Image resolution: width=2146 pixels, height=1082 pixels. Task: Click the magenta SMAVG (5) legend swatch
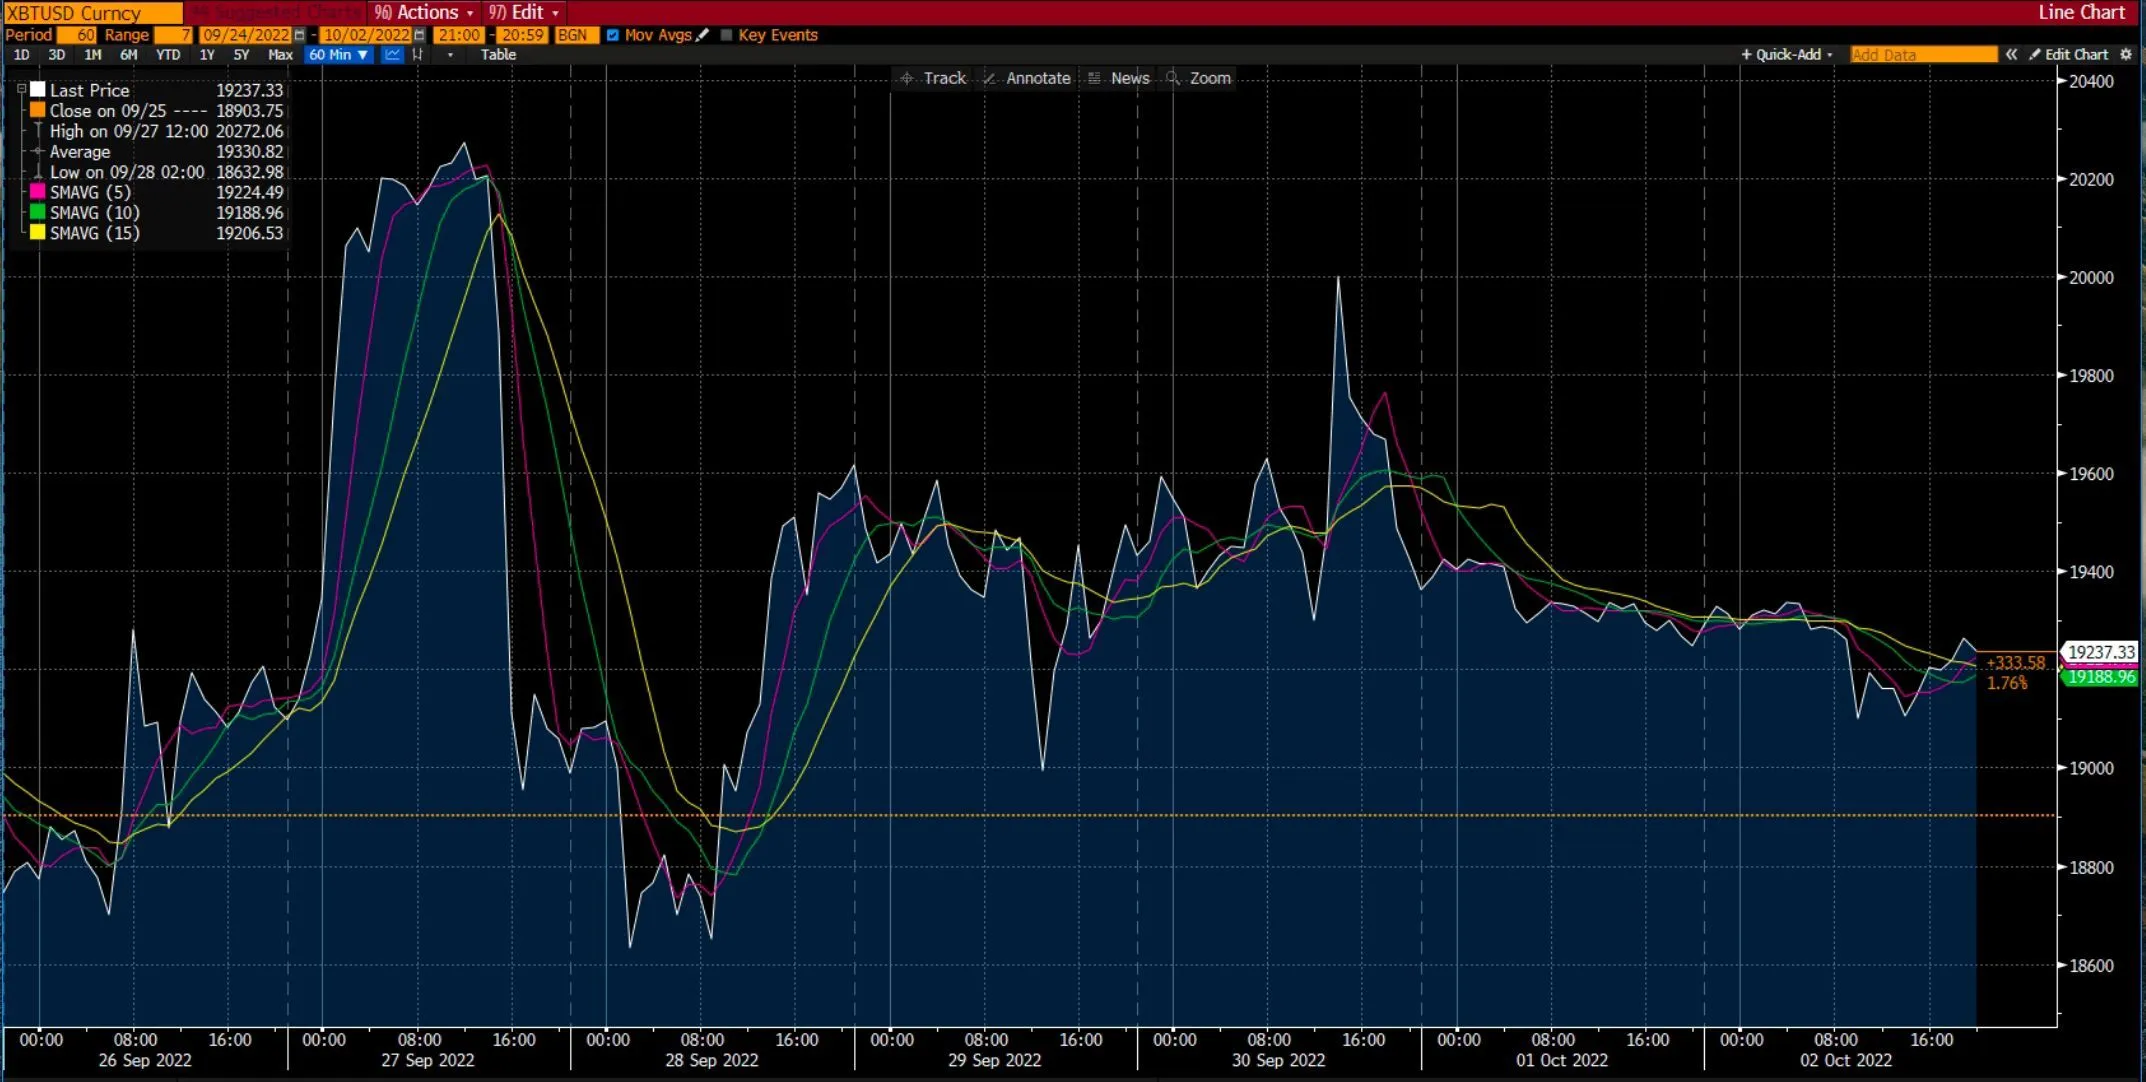pos(37,192)
